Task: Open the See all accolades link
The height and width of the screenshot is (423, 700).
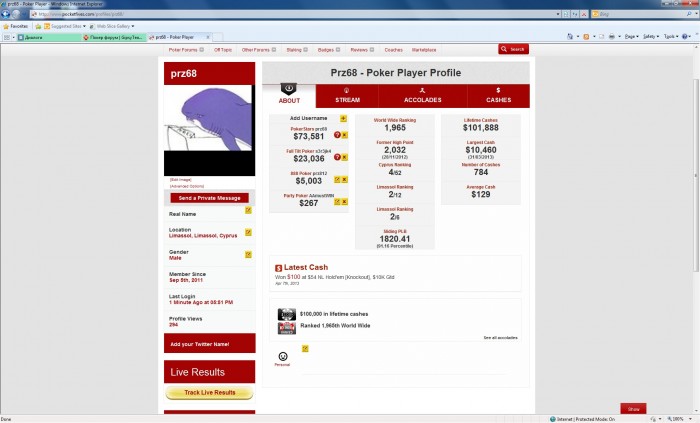Action: click(500, 338)
